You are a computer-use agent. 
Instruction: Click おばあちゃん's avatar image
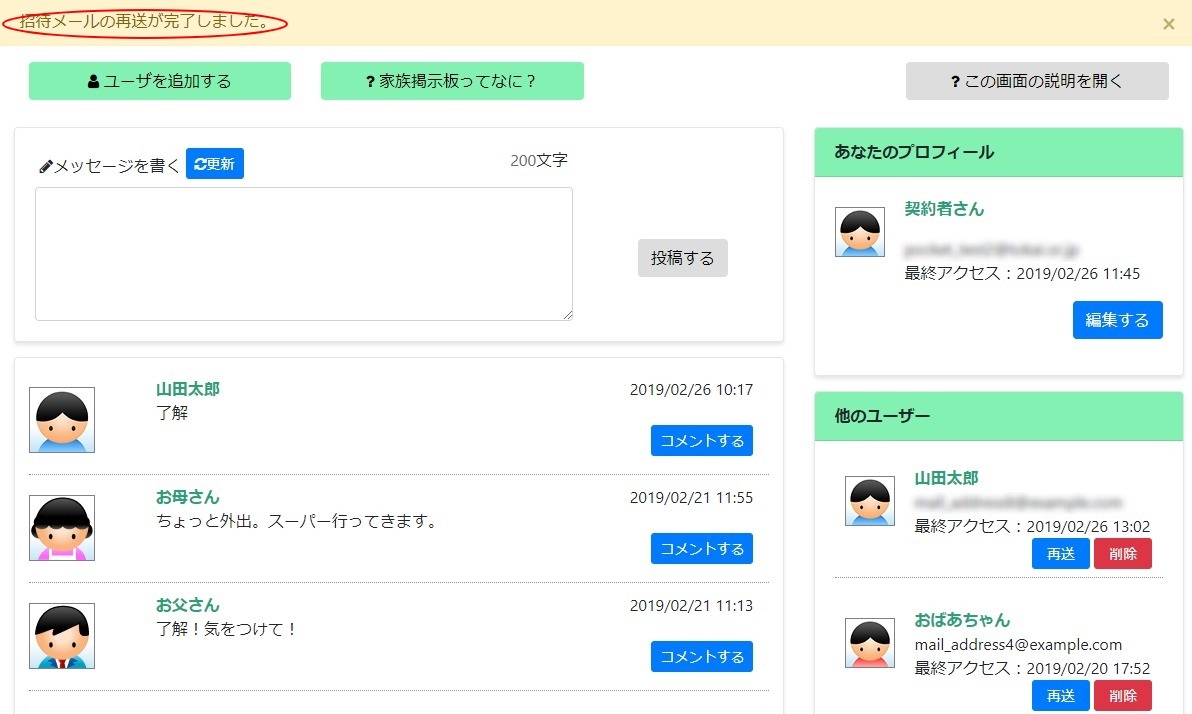tap(869, 645)
